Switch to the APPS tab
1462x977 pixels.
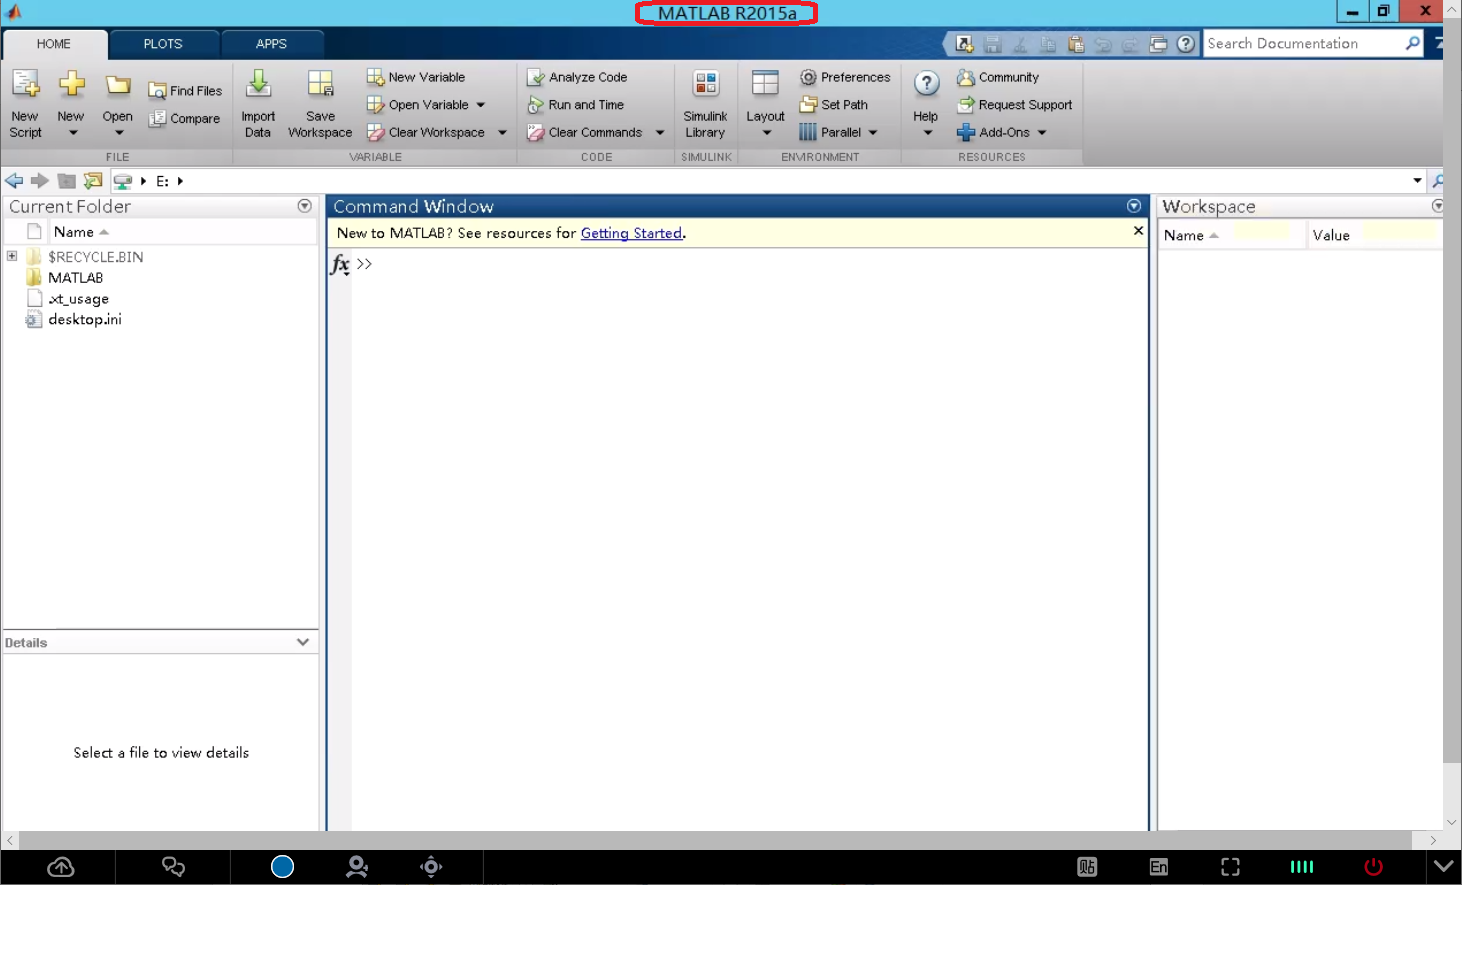click(x=271, y=44)
